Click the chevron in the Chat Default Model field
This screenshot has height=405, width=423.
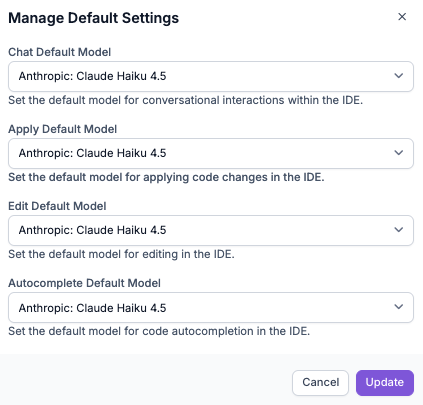399,76
